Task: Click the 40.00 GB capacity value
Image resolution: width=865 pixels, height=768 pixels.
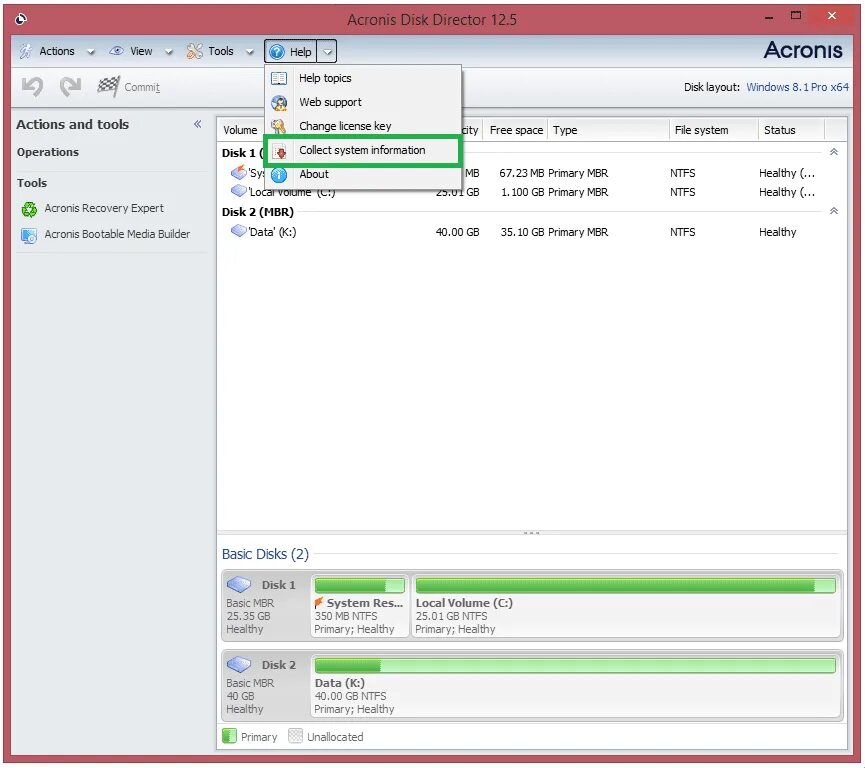Action: click(457, 232)
